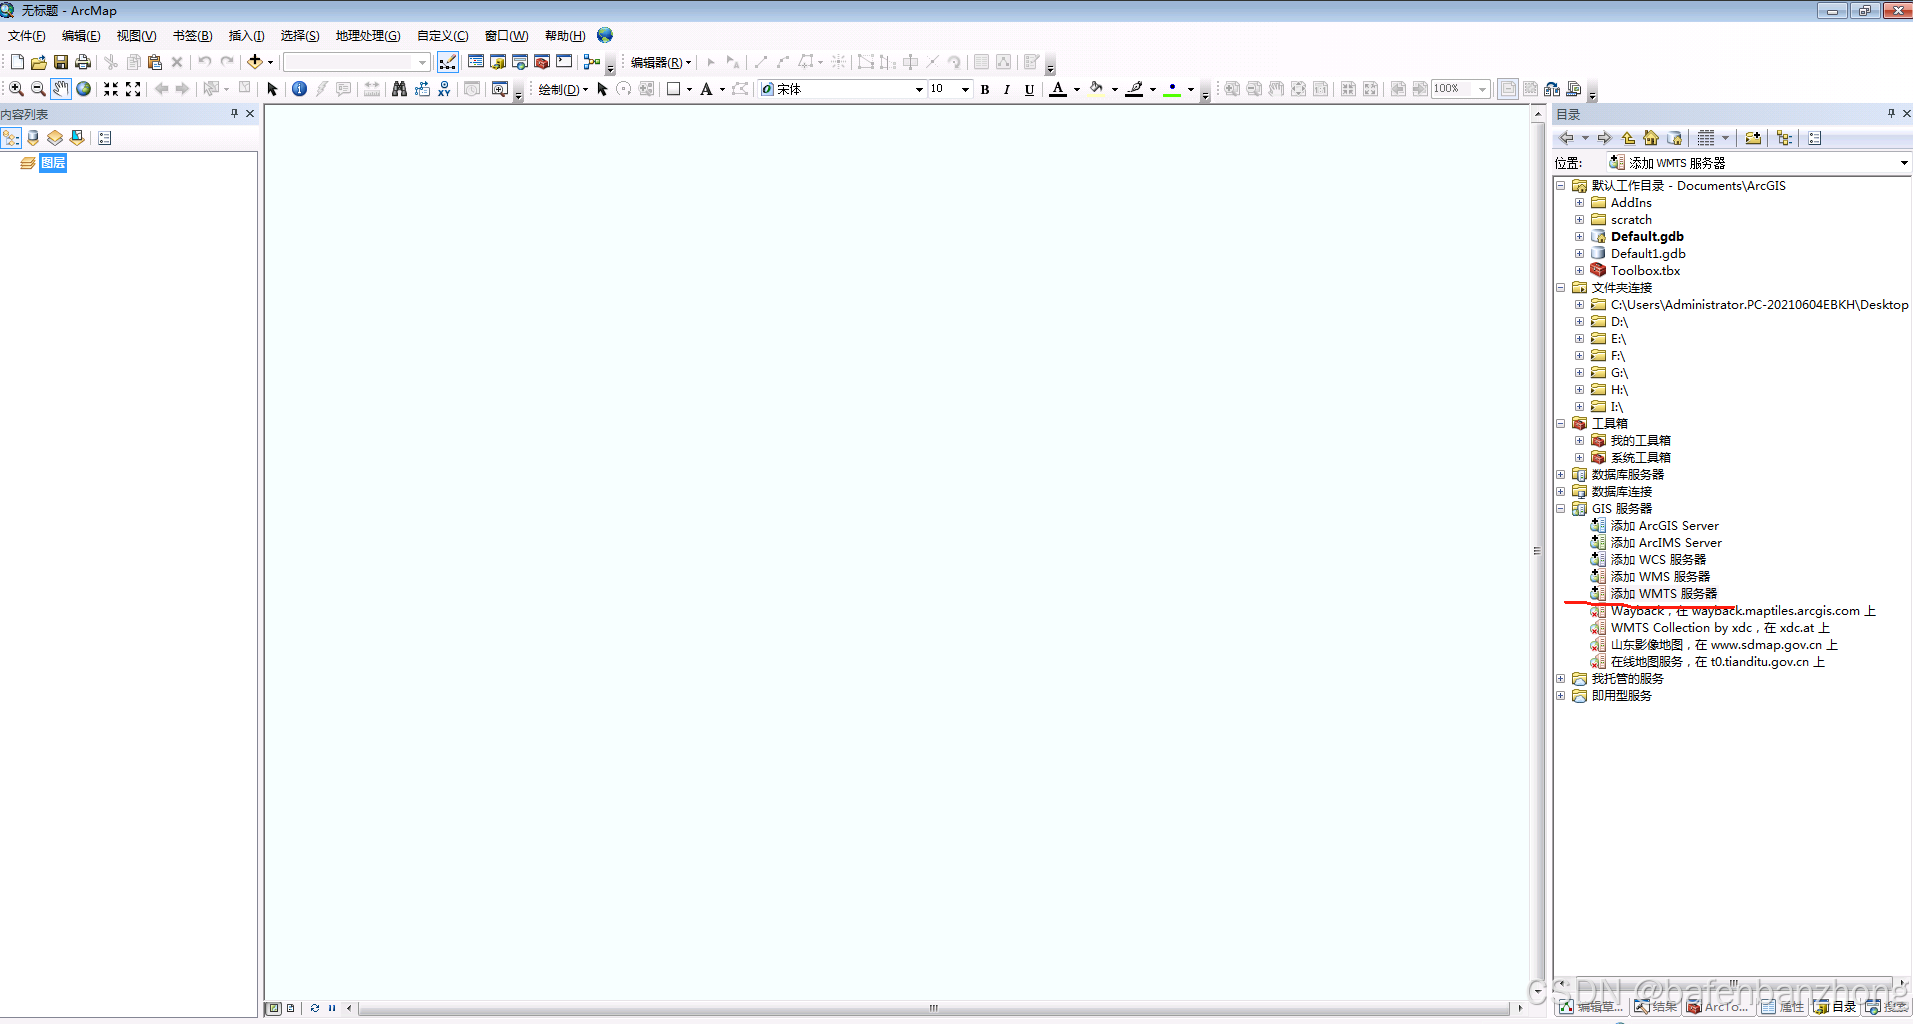Choose the Select Elements arrow tool
This screenshot has height=1024, width=1913.
click(272, 89)
